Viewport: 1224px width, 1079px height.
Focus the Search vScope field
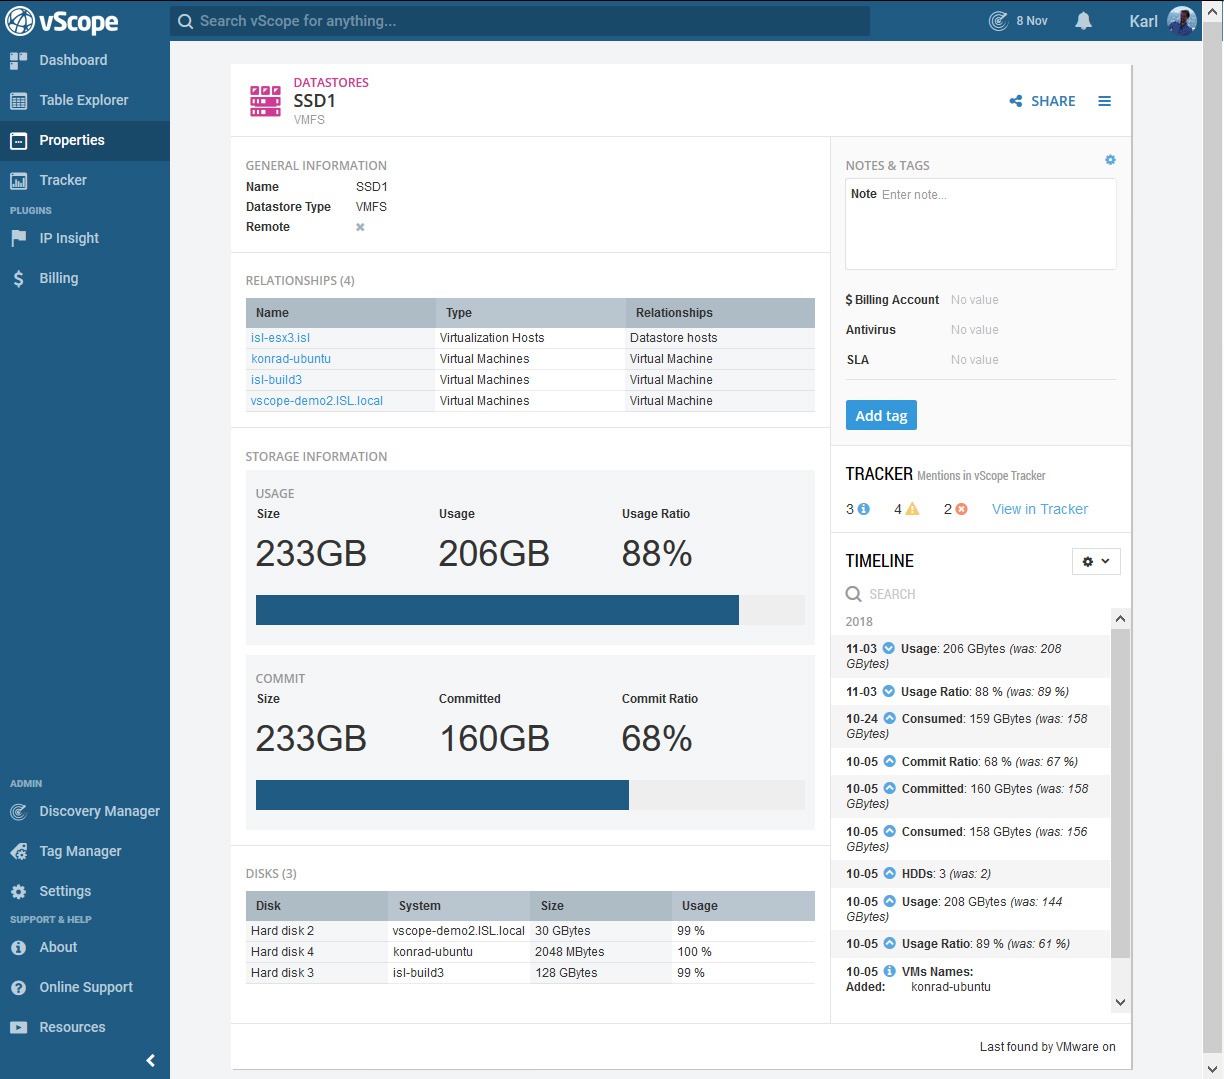click(x=520, y=21)
